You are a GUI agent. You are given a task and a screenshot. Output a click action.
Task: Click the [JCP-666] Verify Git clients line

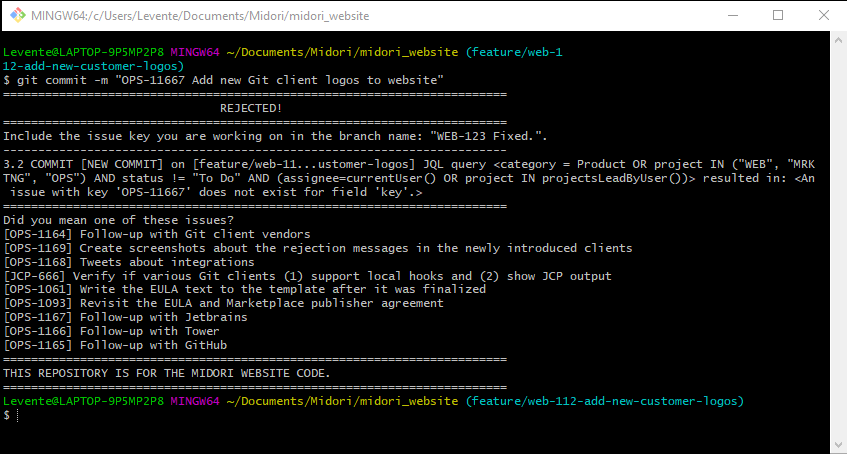point(307,276)
